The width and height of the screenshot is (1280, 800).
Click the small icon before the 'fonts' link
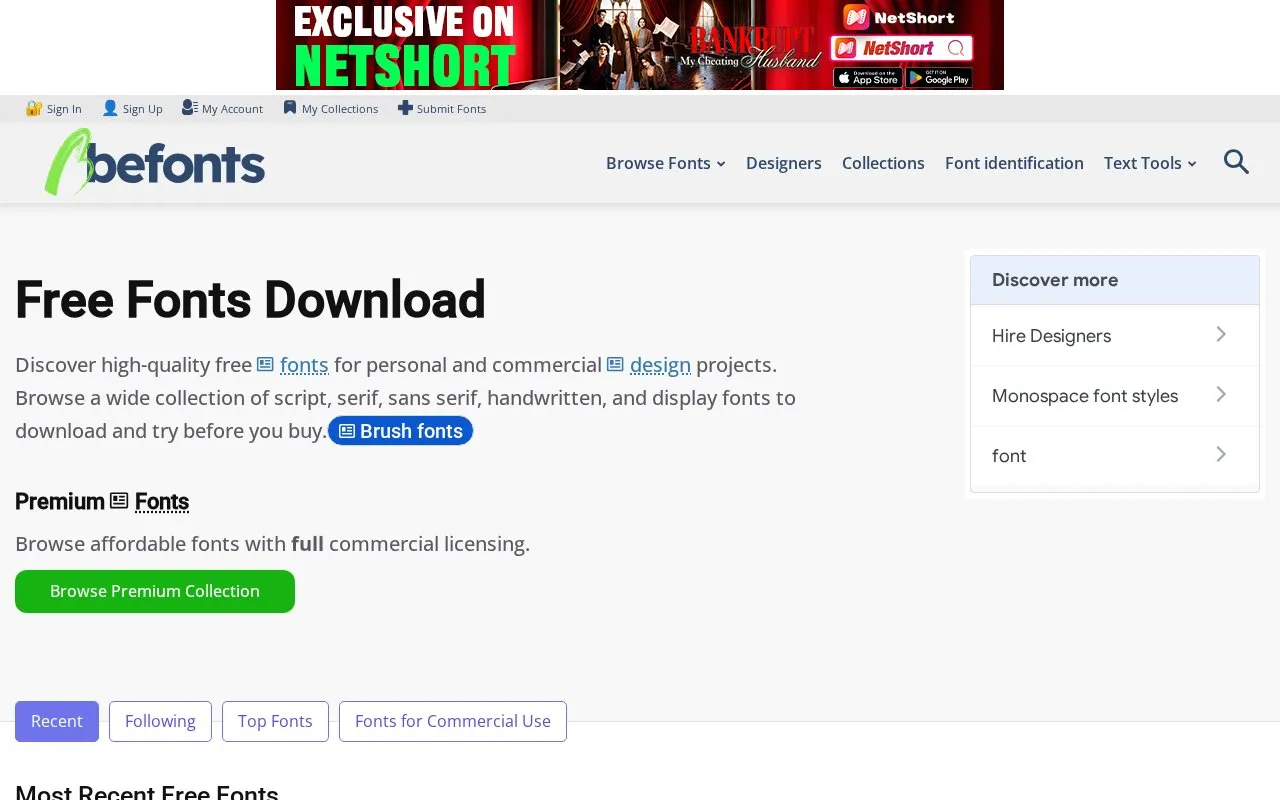[x=265, y=365]
